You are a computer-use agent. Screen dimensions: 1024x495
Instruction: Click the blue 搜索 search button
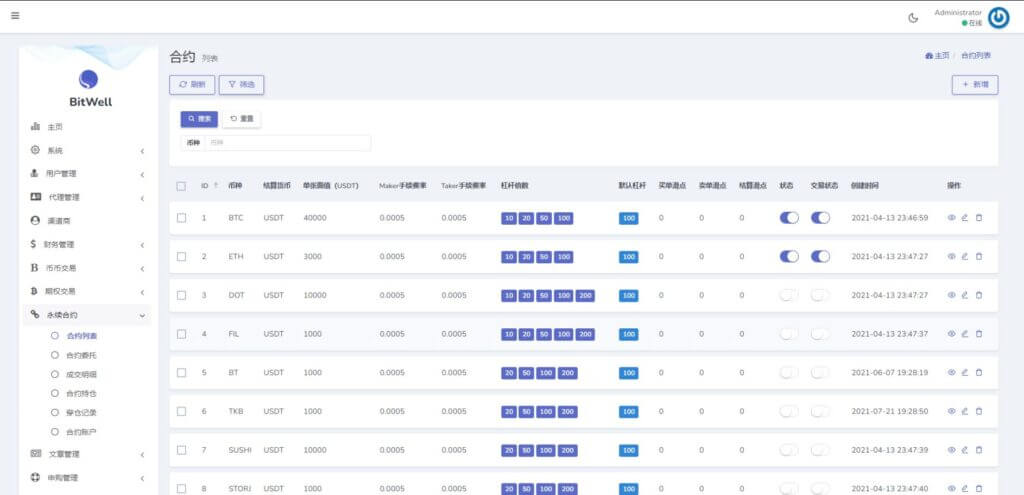click(x=199, y=119)
